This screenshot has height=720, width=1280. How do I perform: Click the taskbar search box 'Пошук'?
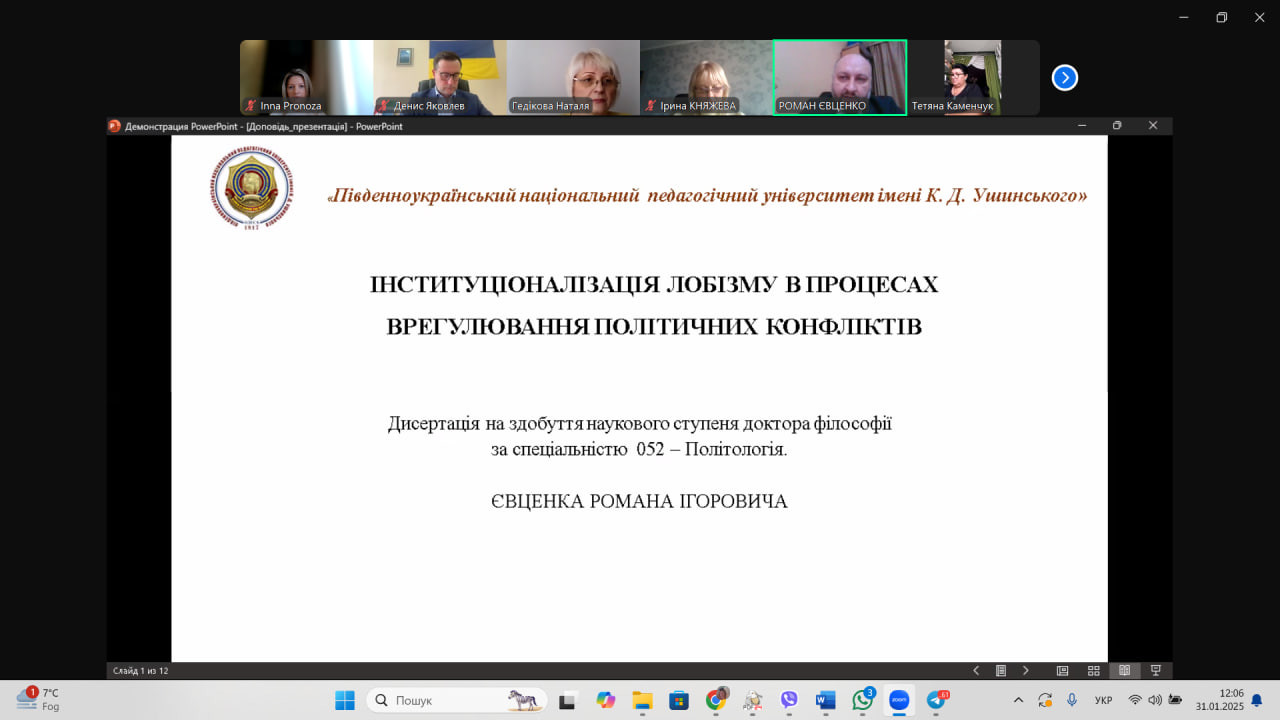click(458, 700)
